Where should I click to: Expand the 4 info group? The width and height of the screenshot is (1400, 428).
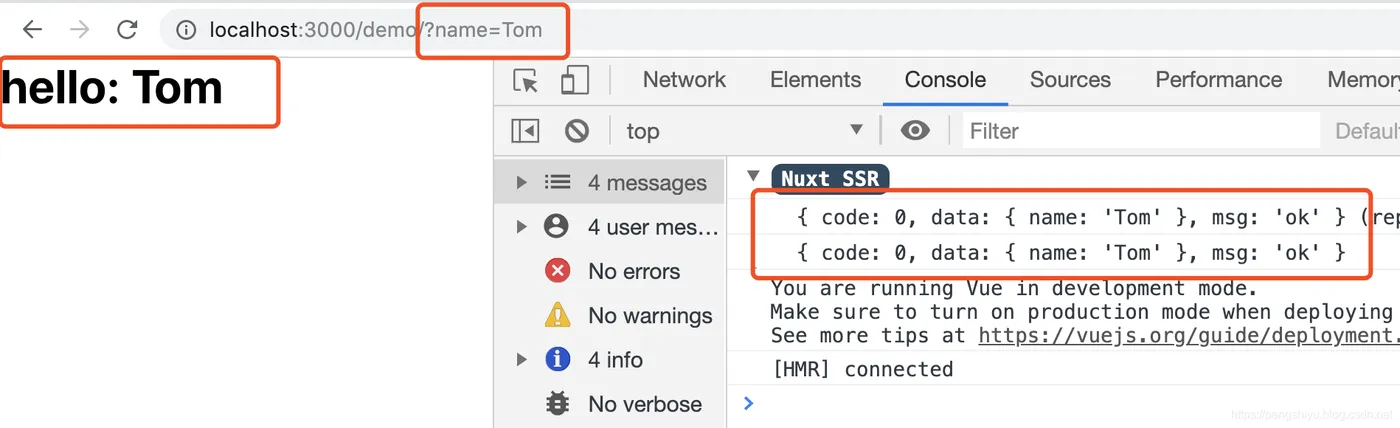click(x=521, y=360)
